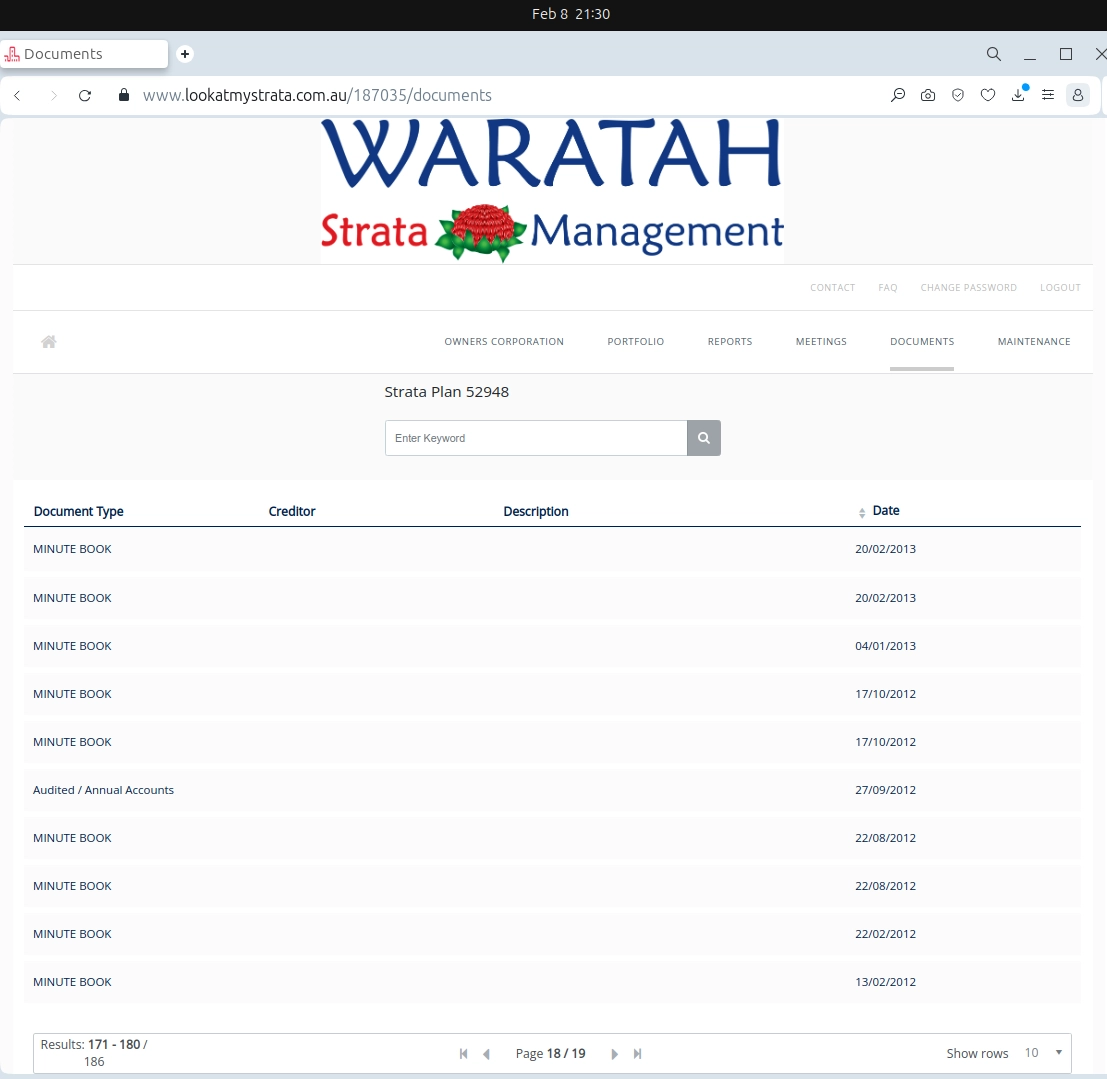
Task: Open the easy setup sliders icon
Action: (1048, 95)
